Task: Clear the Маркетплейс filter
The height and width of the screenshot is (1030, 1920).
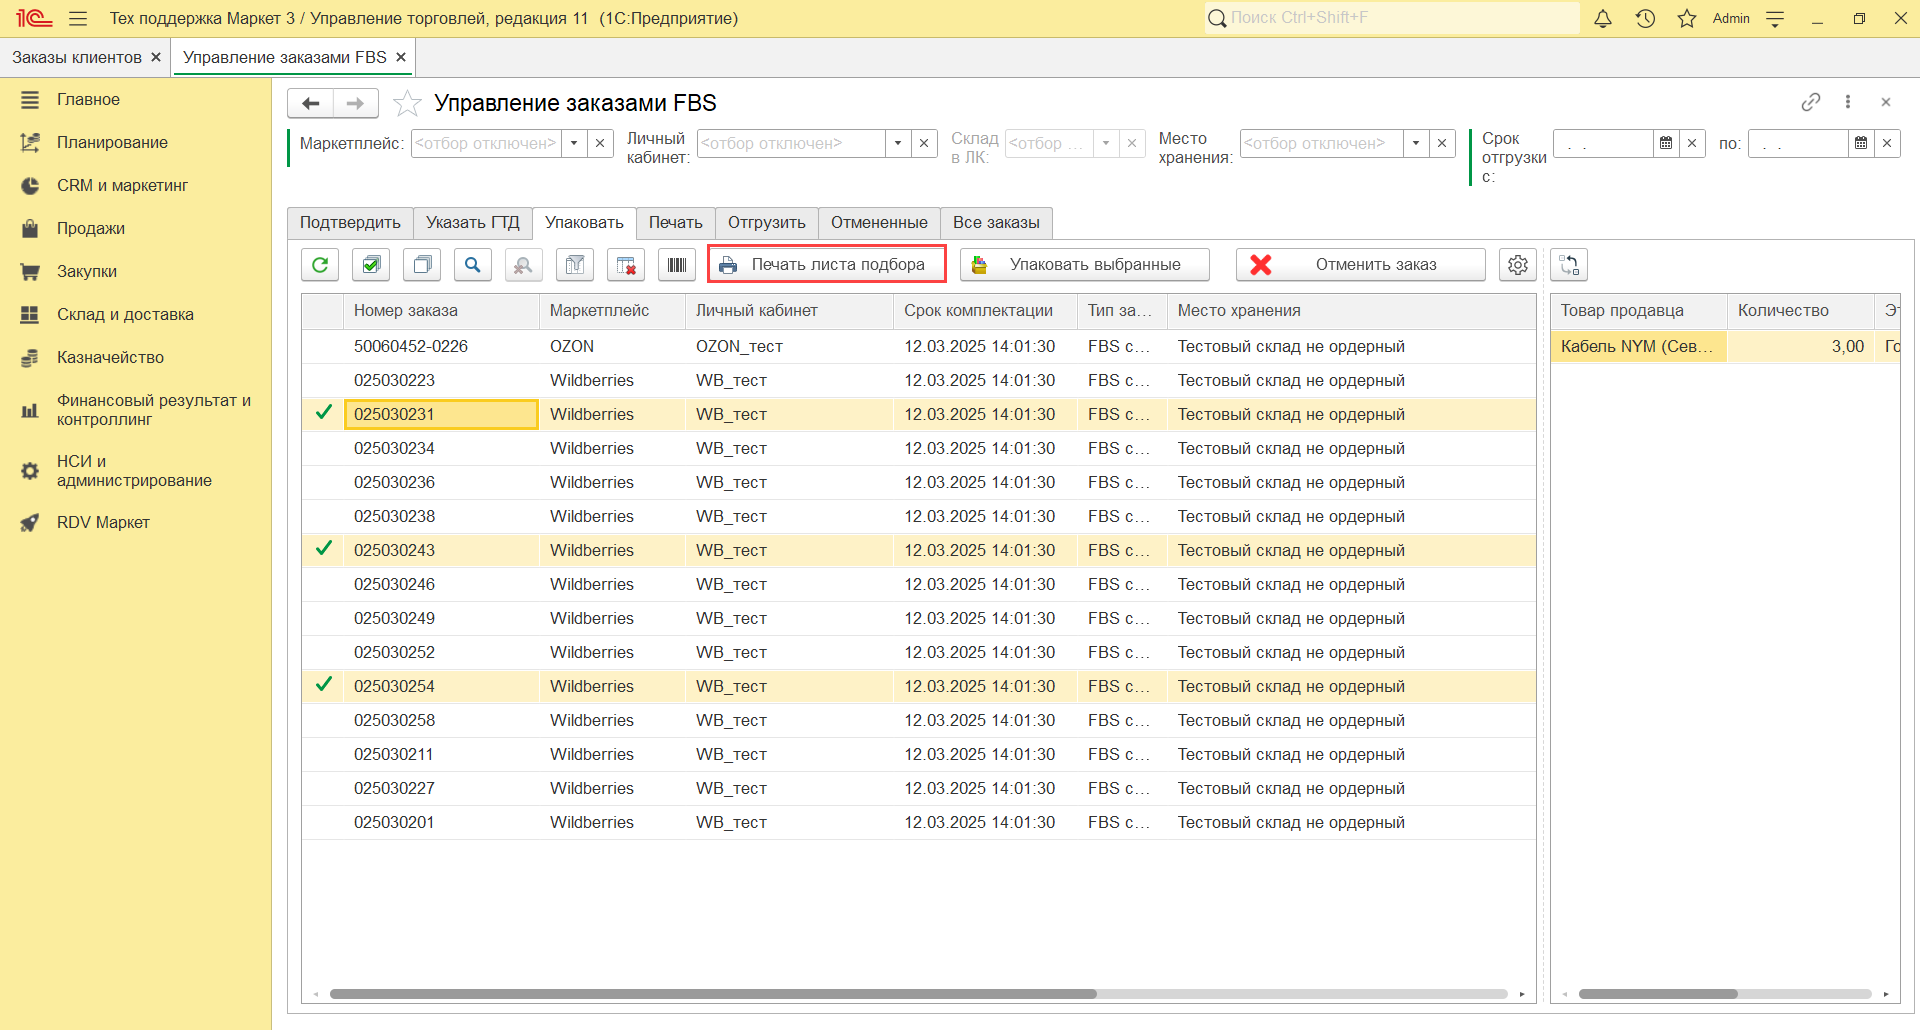Action: pos(600,143)
